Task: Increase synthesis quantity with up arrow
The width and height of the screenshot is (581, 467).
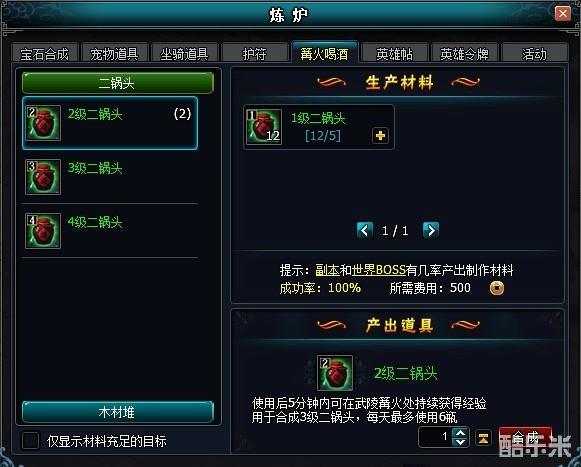Action: (461, 433)
